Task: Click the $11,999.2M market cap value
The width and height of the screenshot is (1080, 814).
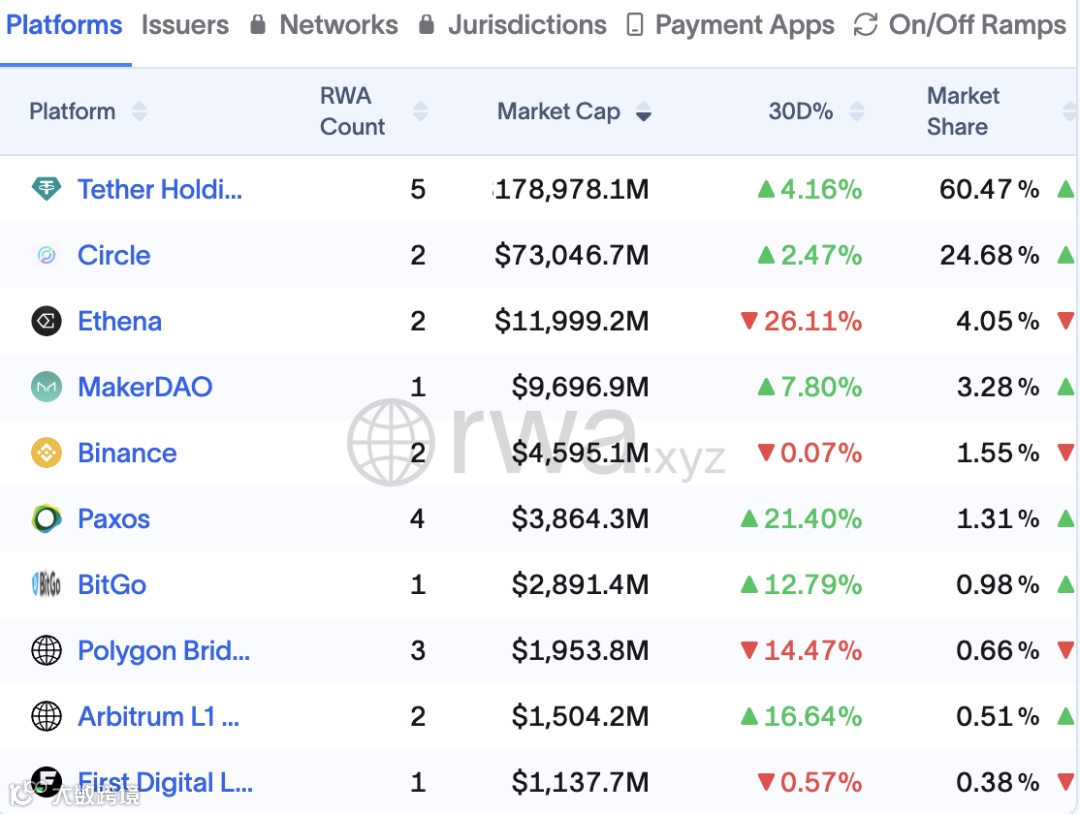Action: (572, 322)
